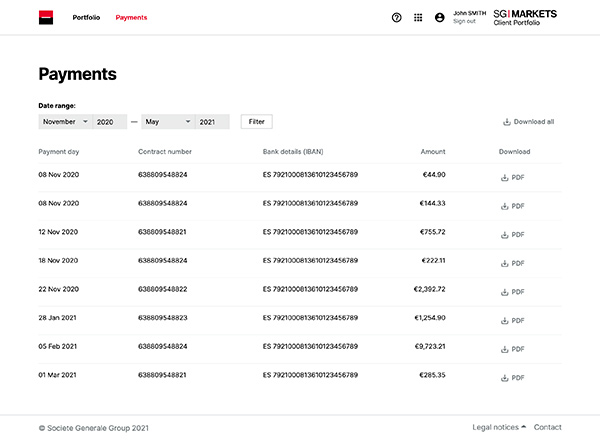Download PDF for €2,392.72 payment
Image resolution: width=600 pixels, height=440 pixels.
click(x=512, y=291)
